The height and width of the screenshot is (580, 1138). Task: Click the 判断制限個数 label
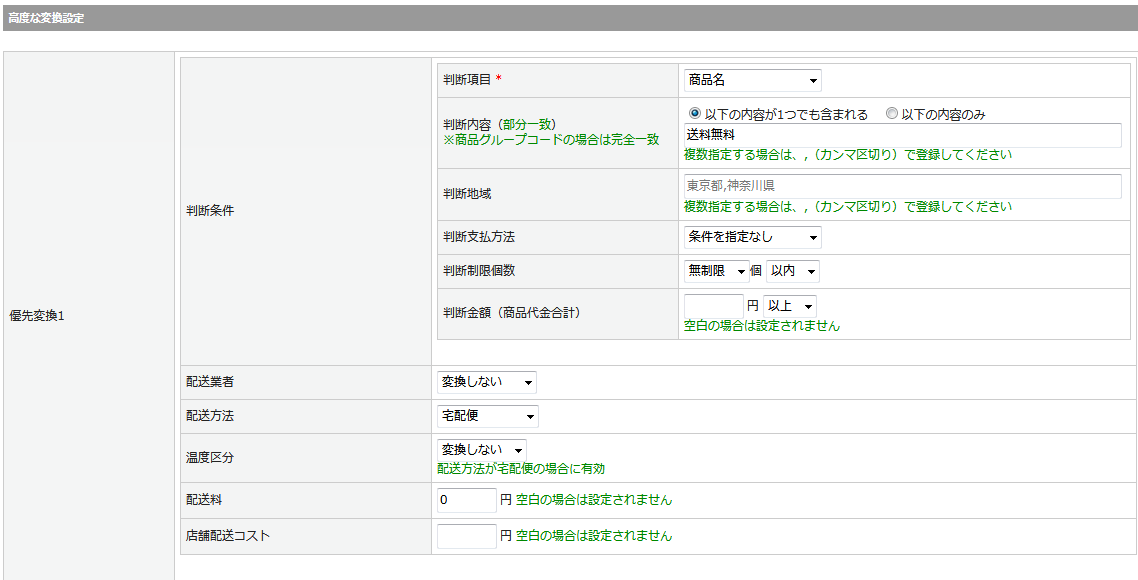pyautogui.click(x=479, y=271)
